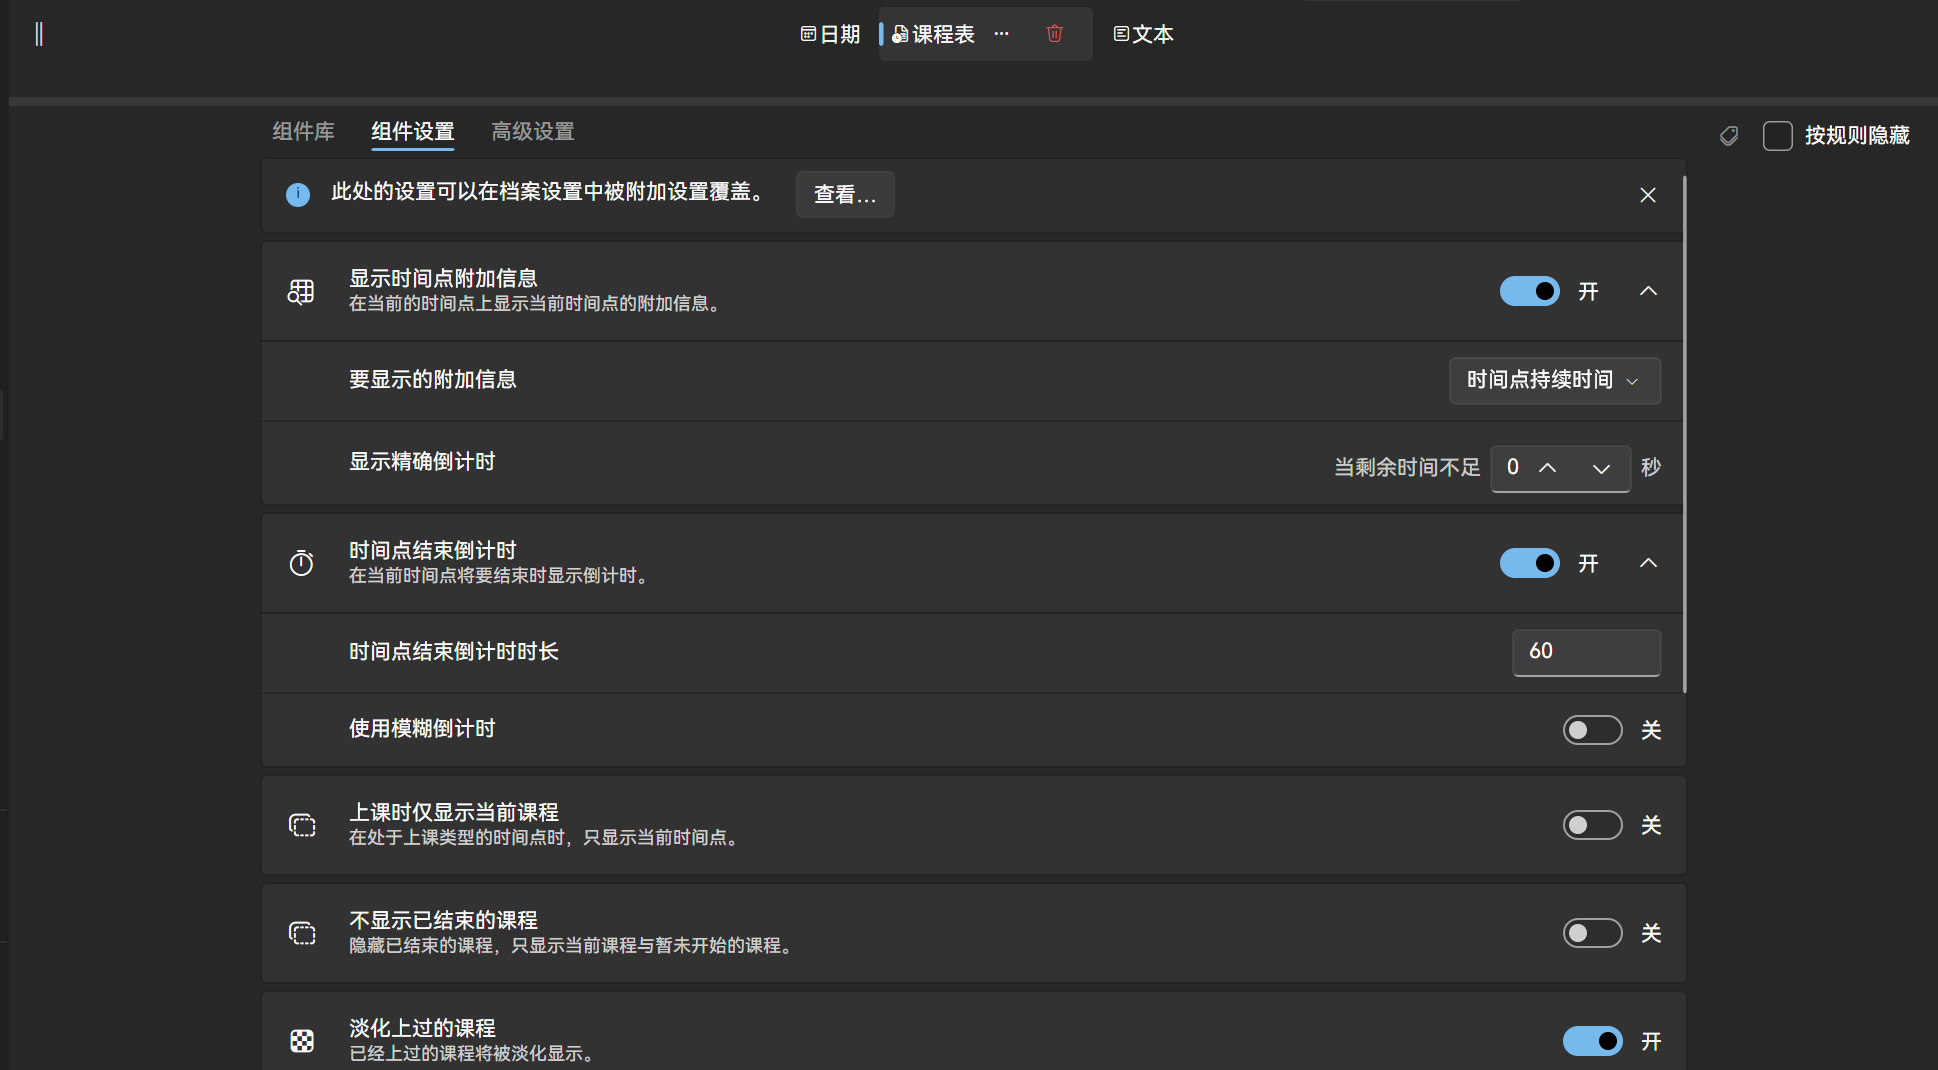Screen dimensions: 1938x1070
Task: Increment the 当剩余时间不足 seconds value
Action: [1546, 468]
